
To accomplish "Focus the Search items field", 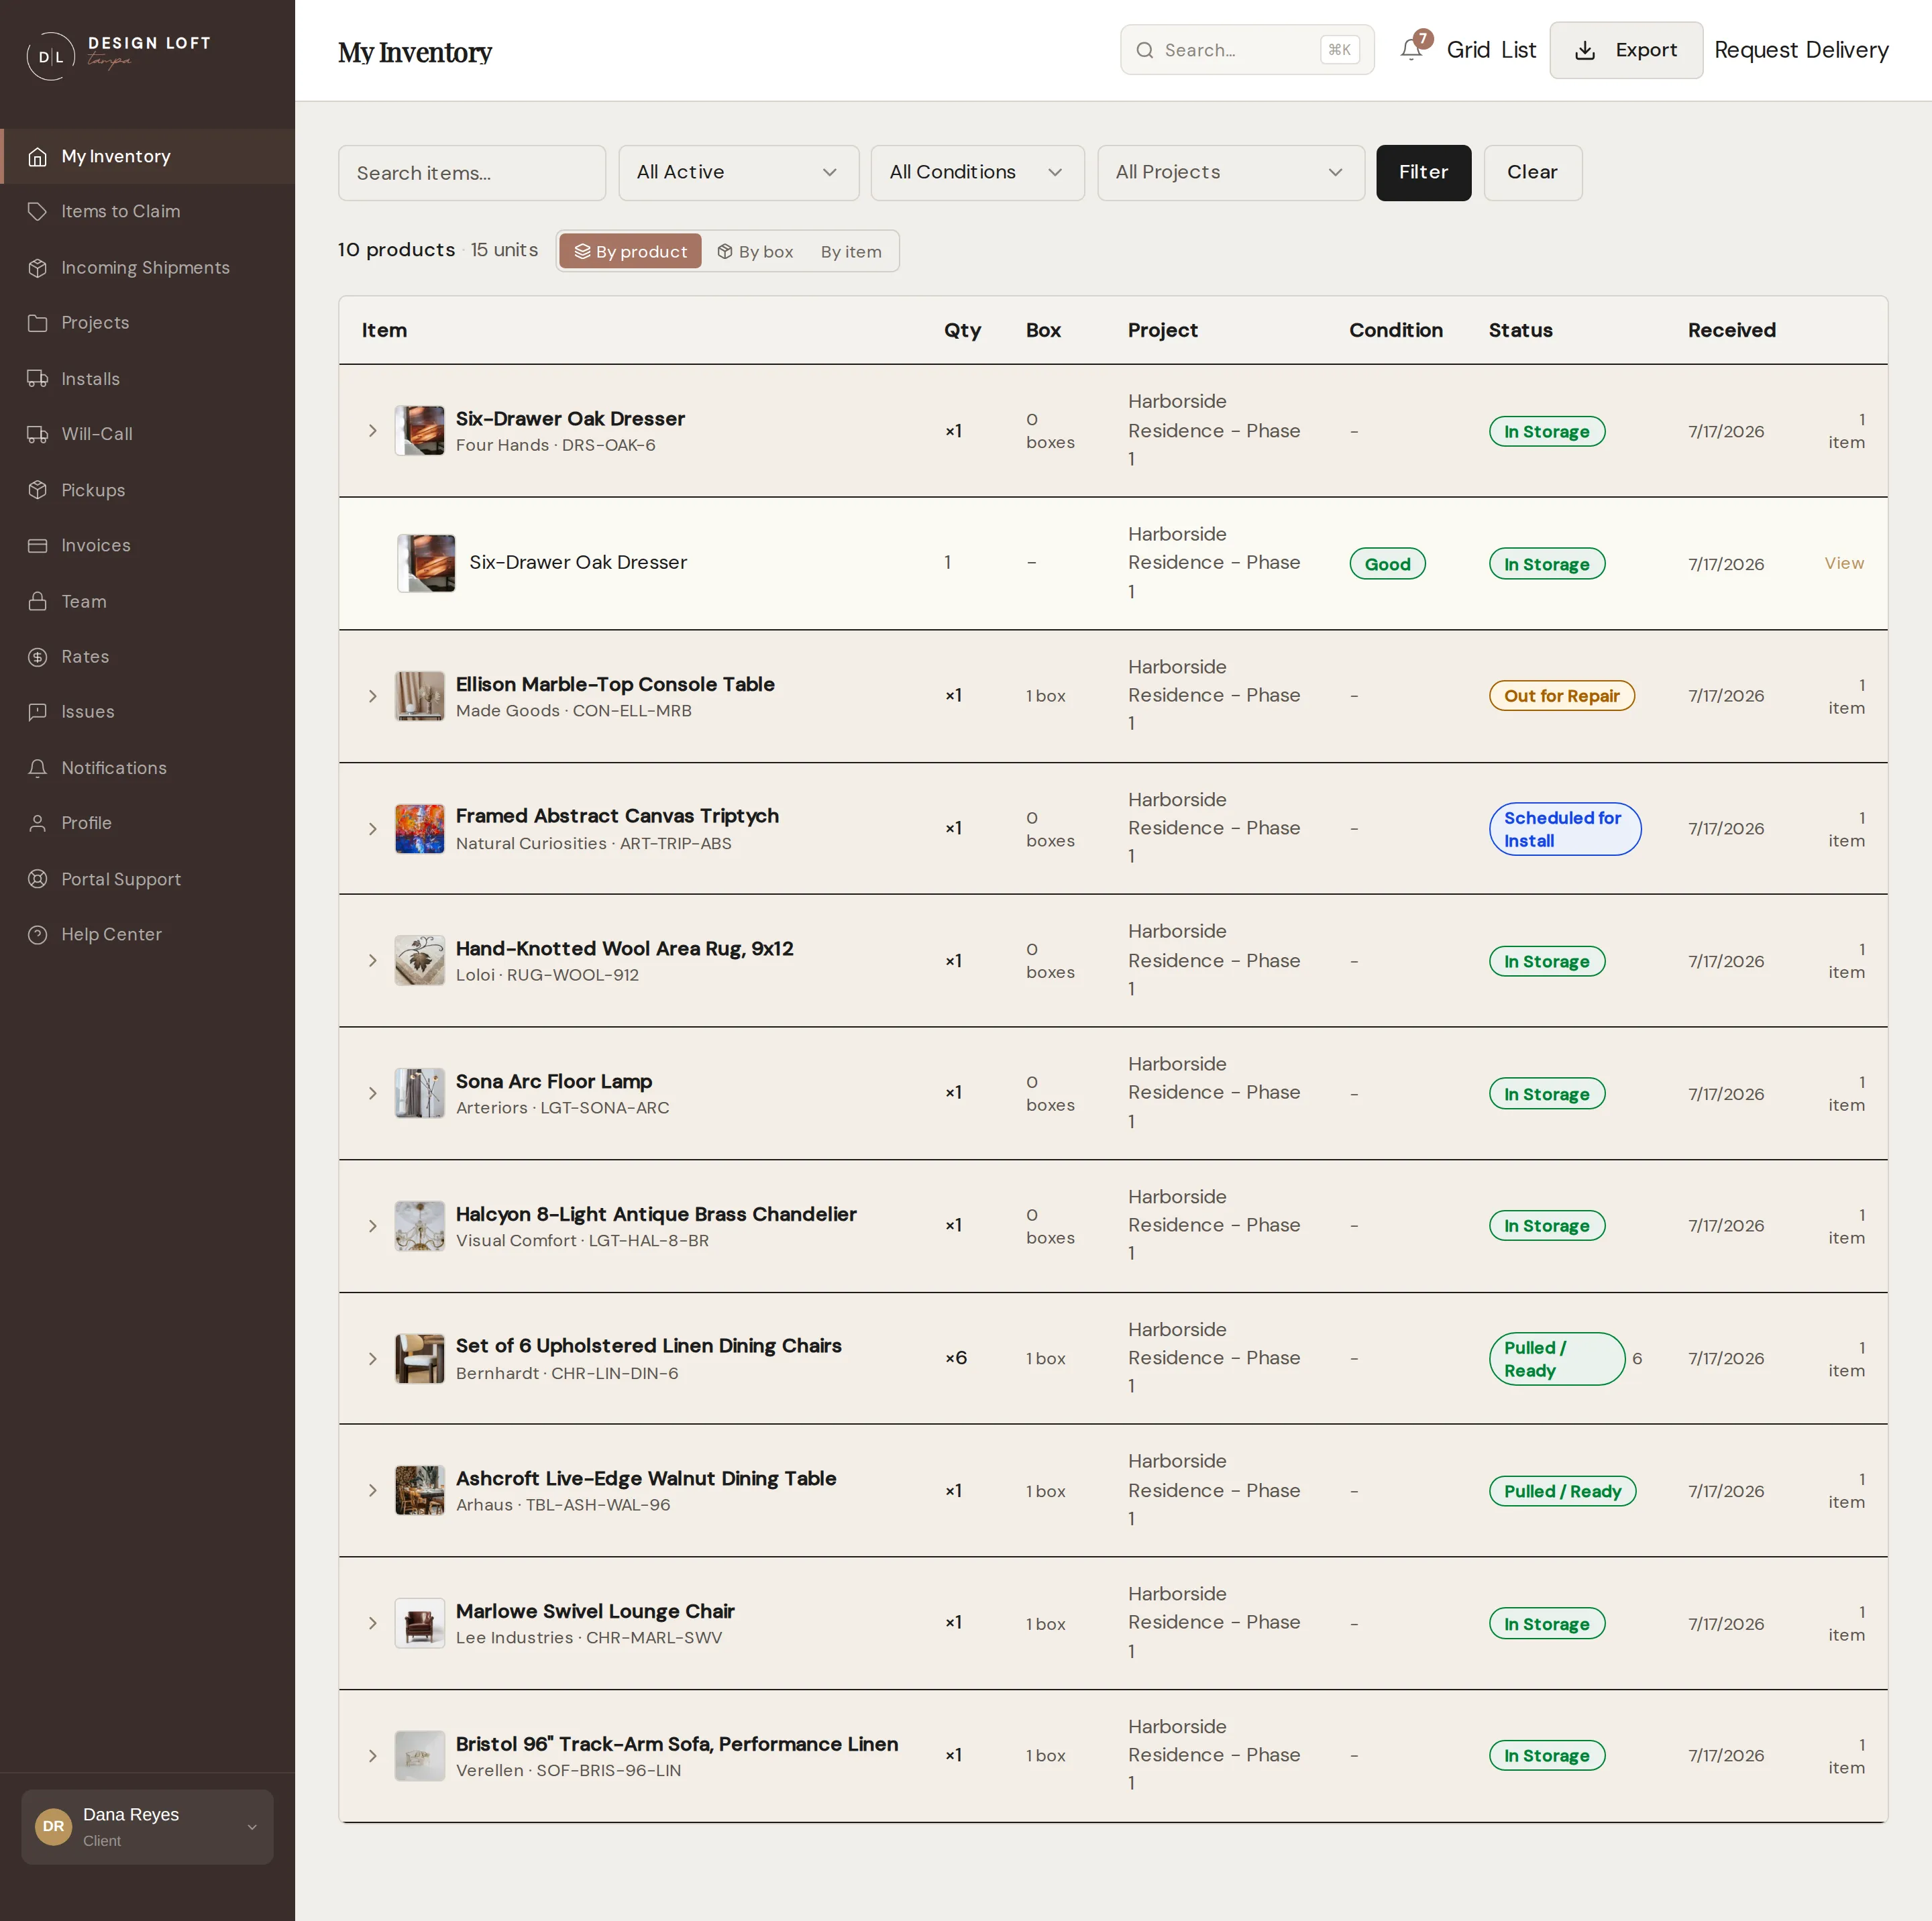I will (x=472, y=172).
